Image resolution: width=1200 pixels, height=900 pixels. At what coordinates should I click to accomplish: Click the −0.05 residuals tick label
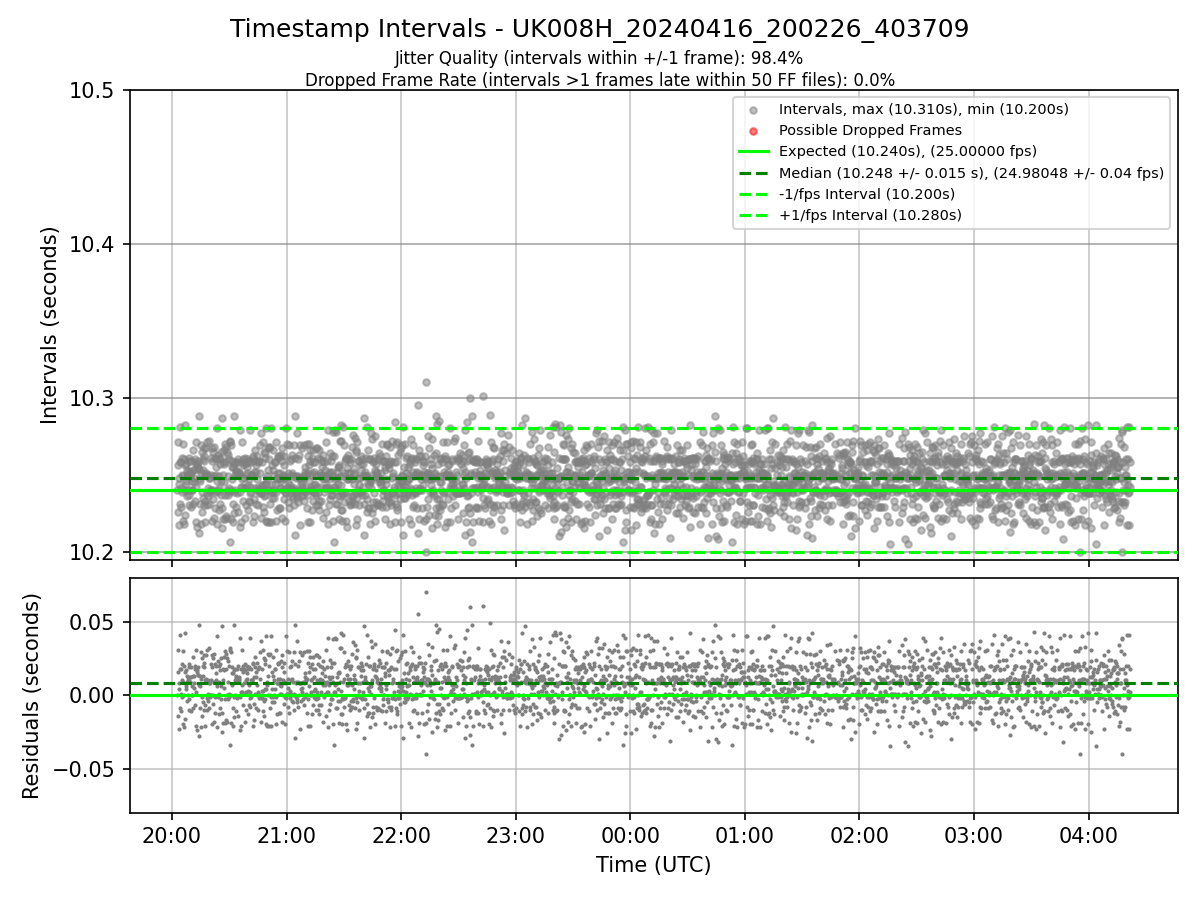coord(86,769)
